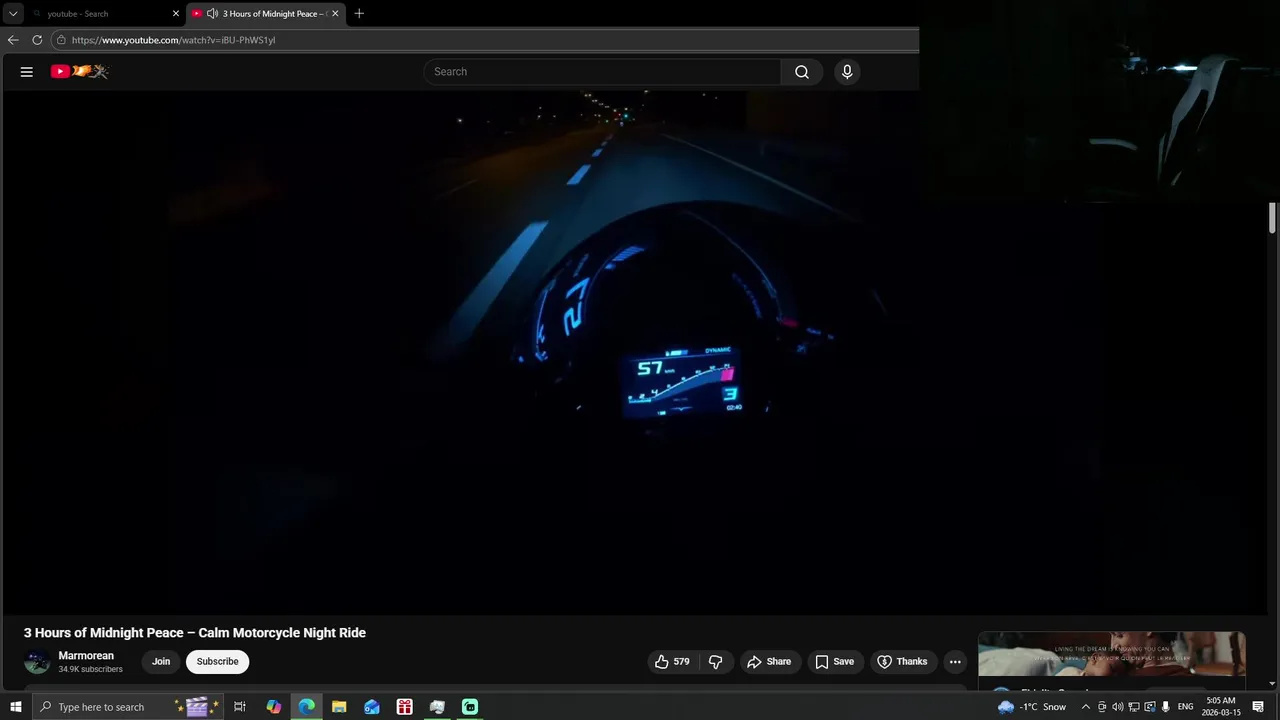The height and width of the screenshot is (720, 1280).
Task: Go to YouTube home via logo
Action: pyautogui.click(x=79, y=72)
